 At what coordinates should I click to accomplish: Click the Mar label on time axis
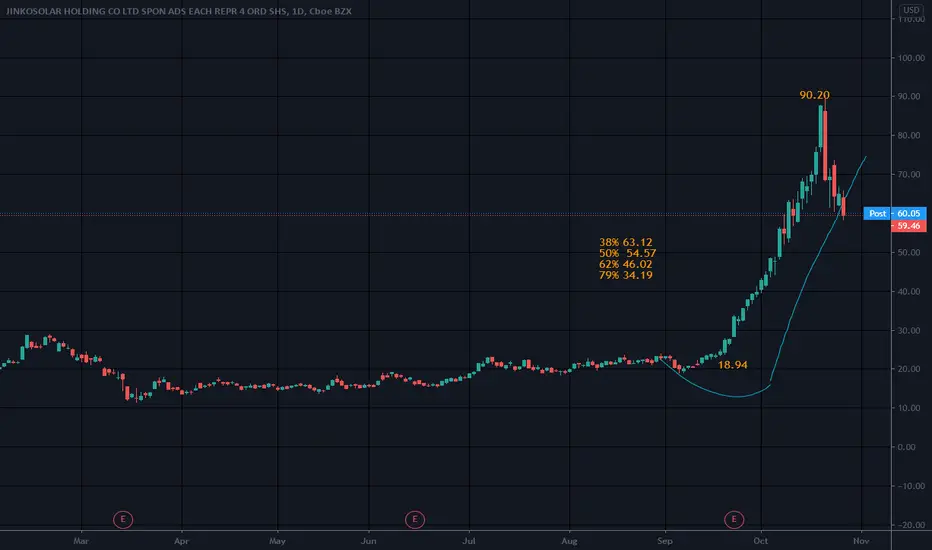[81, 541]
